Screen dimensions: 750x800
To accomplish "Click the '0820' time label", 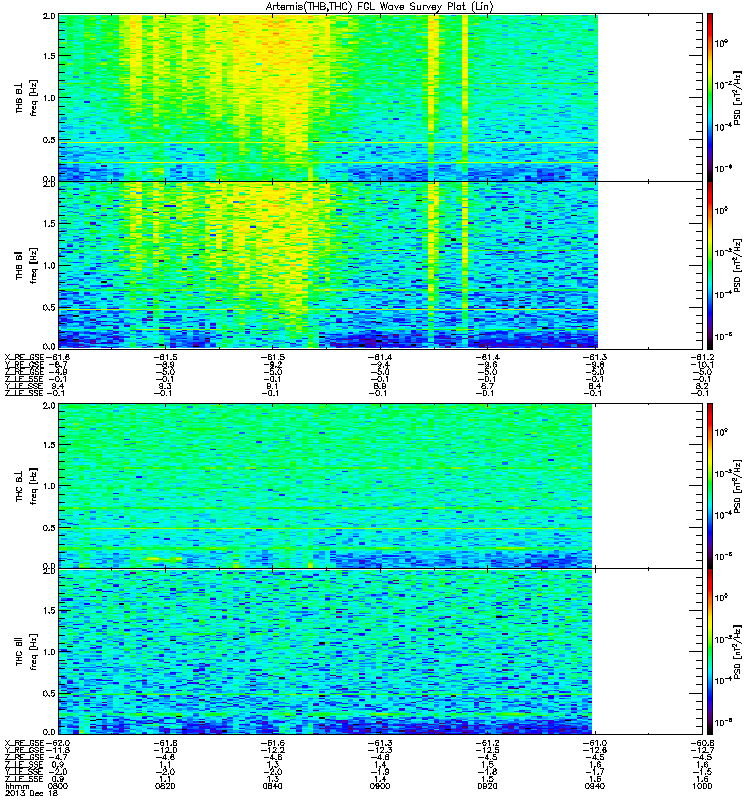I will coord(165,786).
